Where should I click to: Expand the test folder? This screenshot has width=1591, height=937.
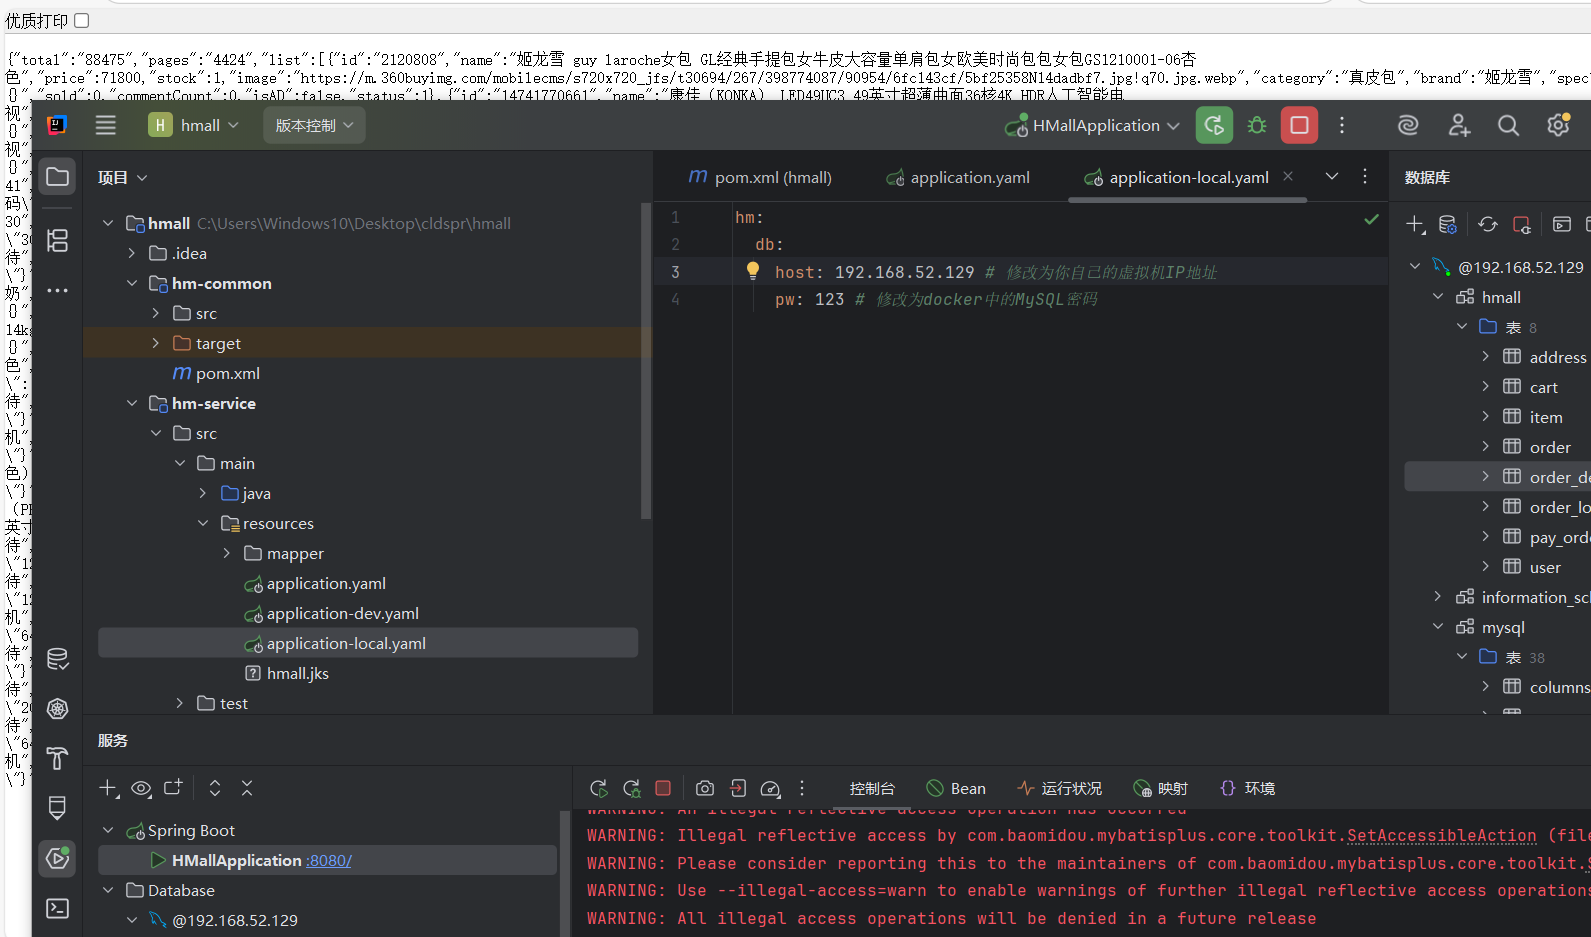[x=180, y=703]
